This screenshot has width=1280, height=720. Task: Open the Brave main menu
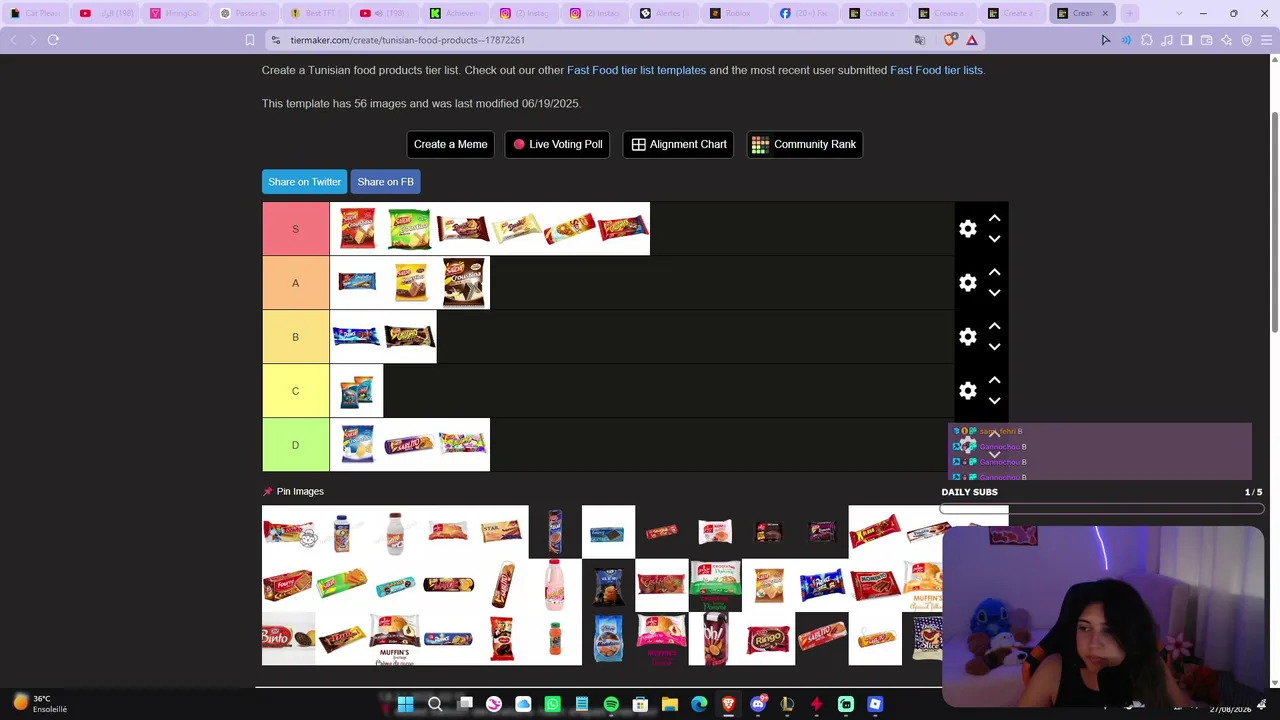click(1265, 40)
